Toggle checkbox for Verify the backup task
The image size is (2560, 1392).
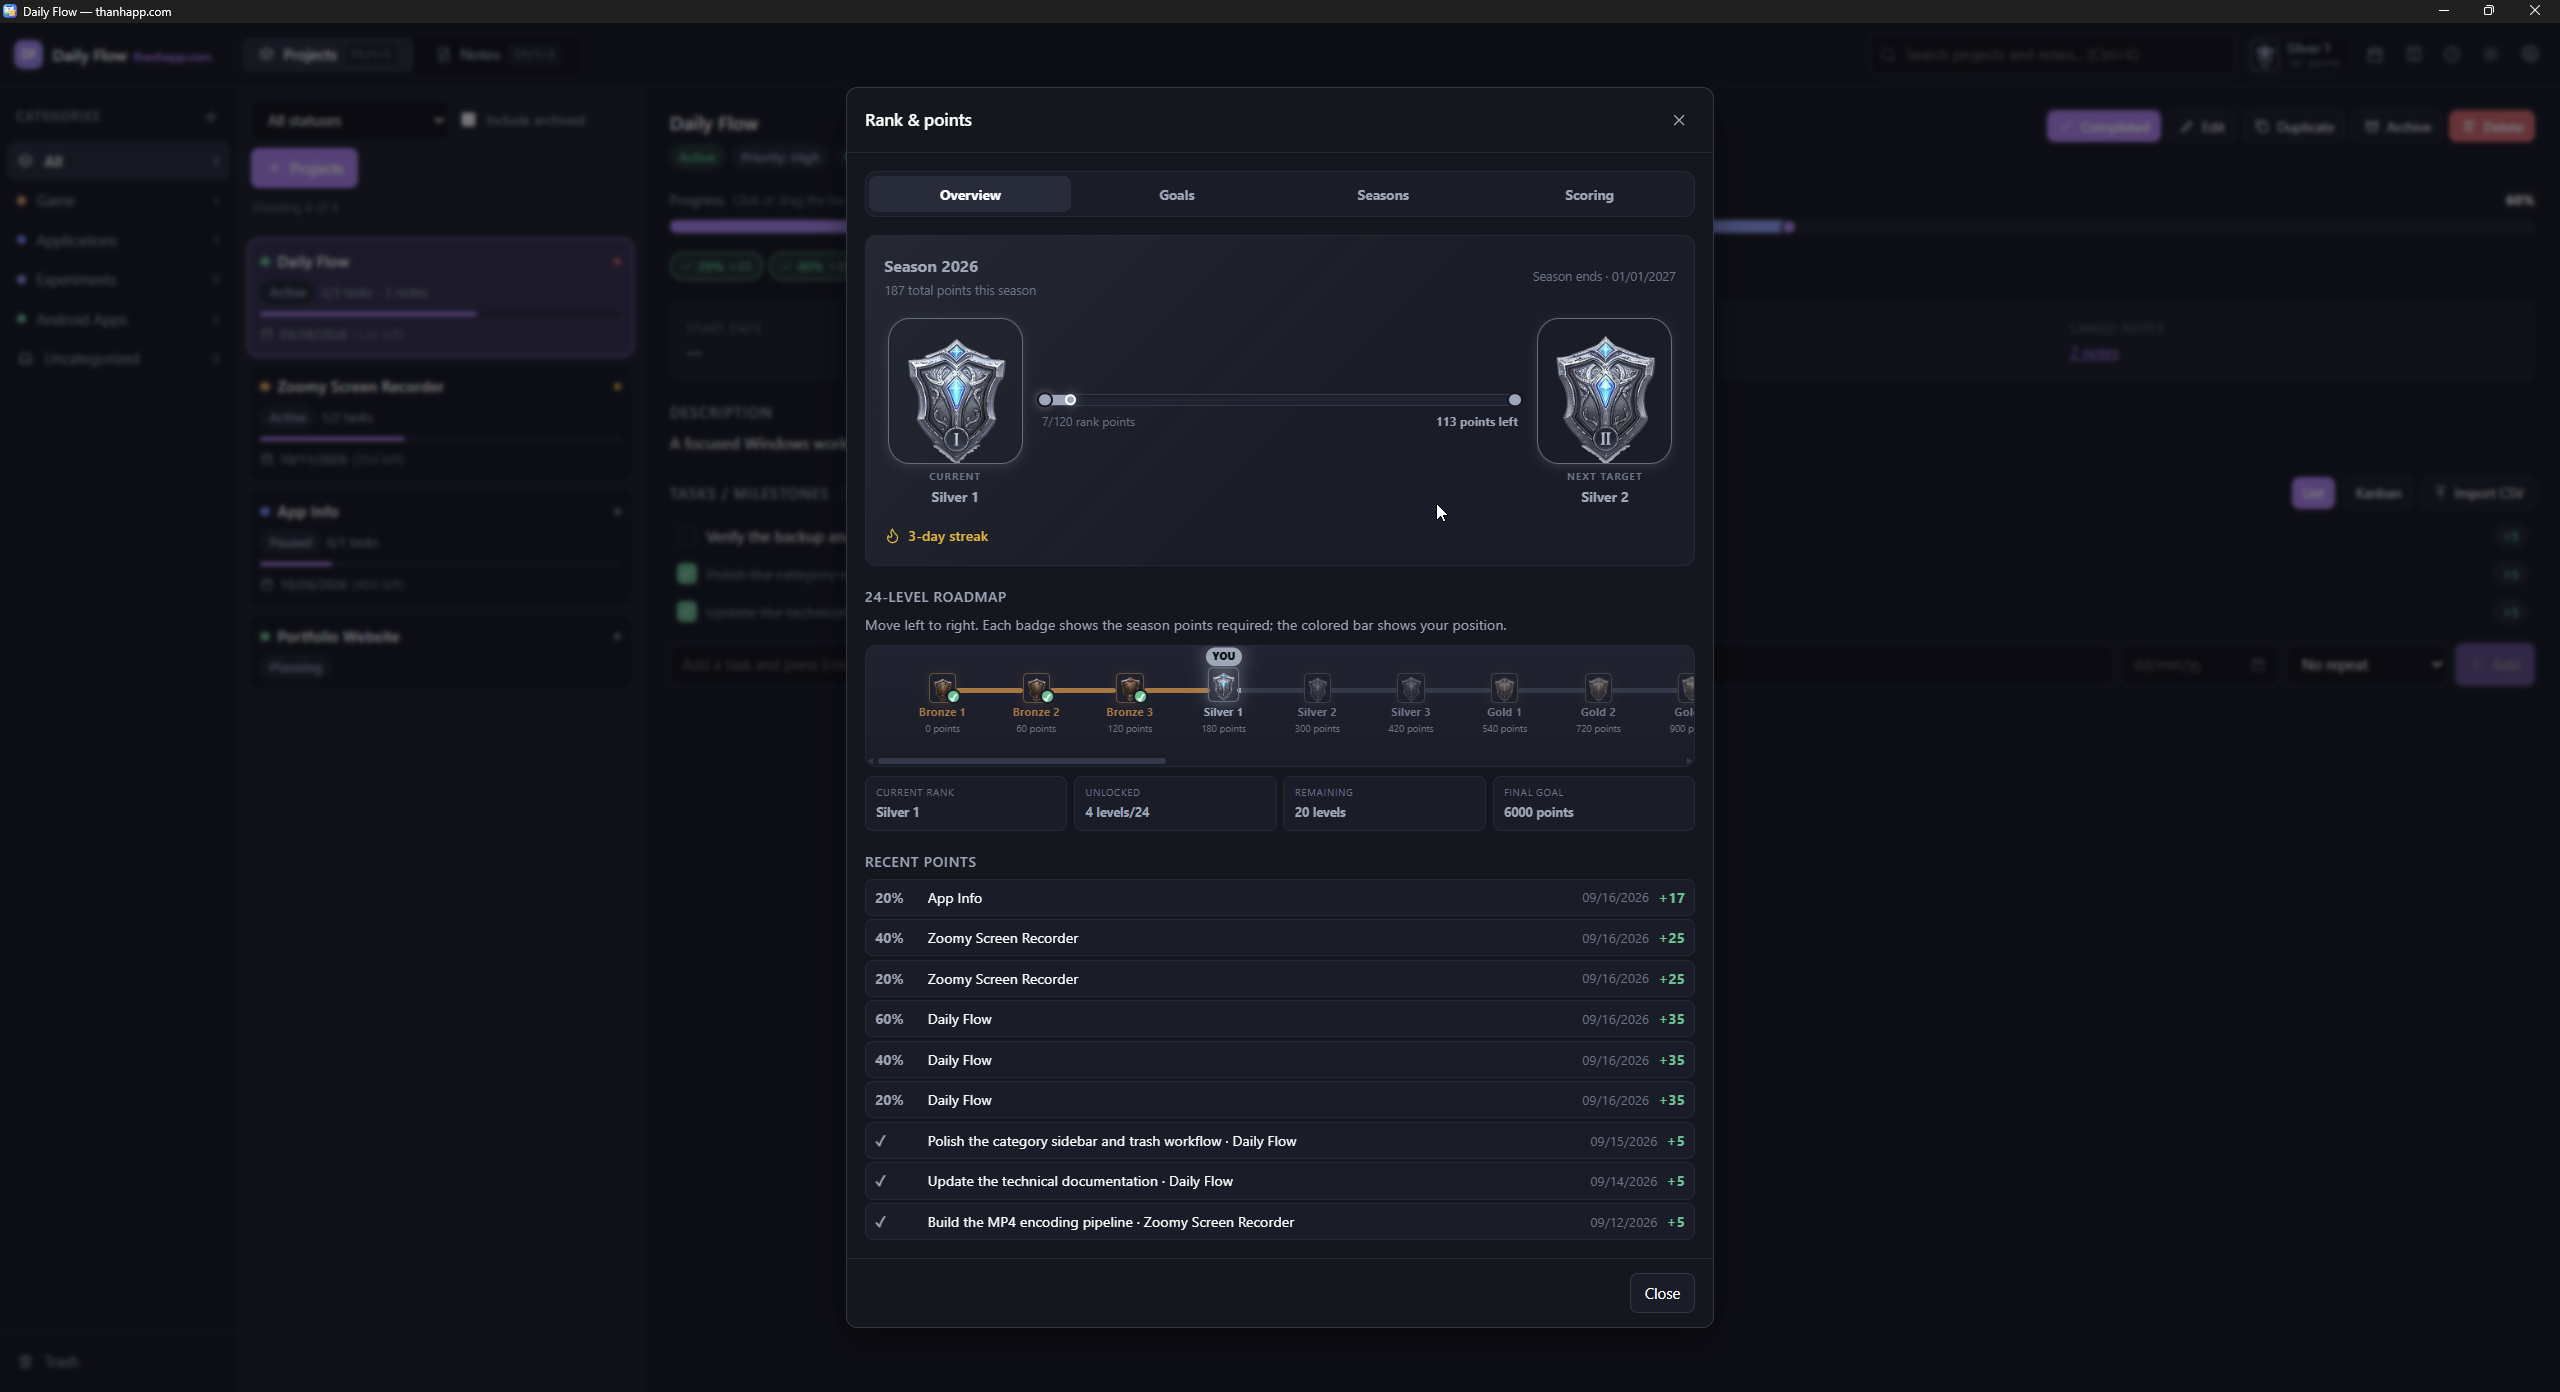tap(686, 537)
